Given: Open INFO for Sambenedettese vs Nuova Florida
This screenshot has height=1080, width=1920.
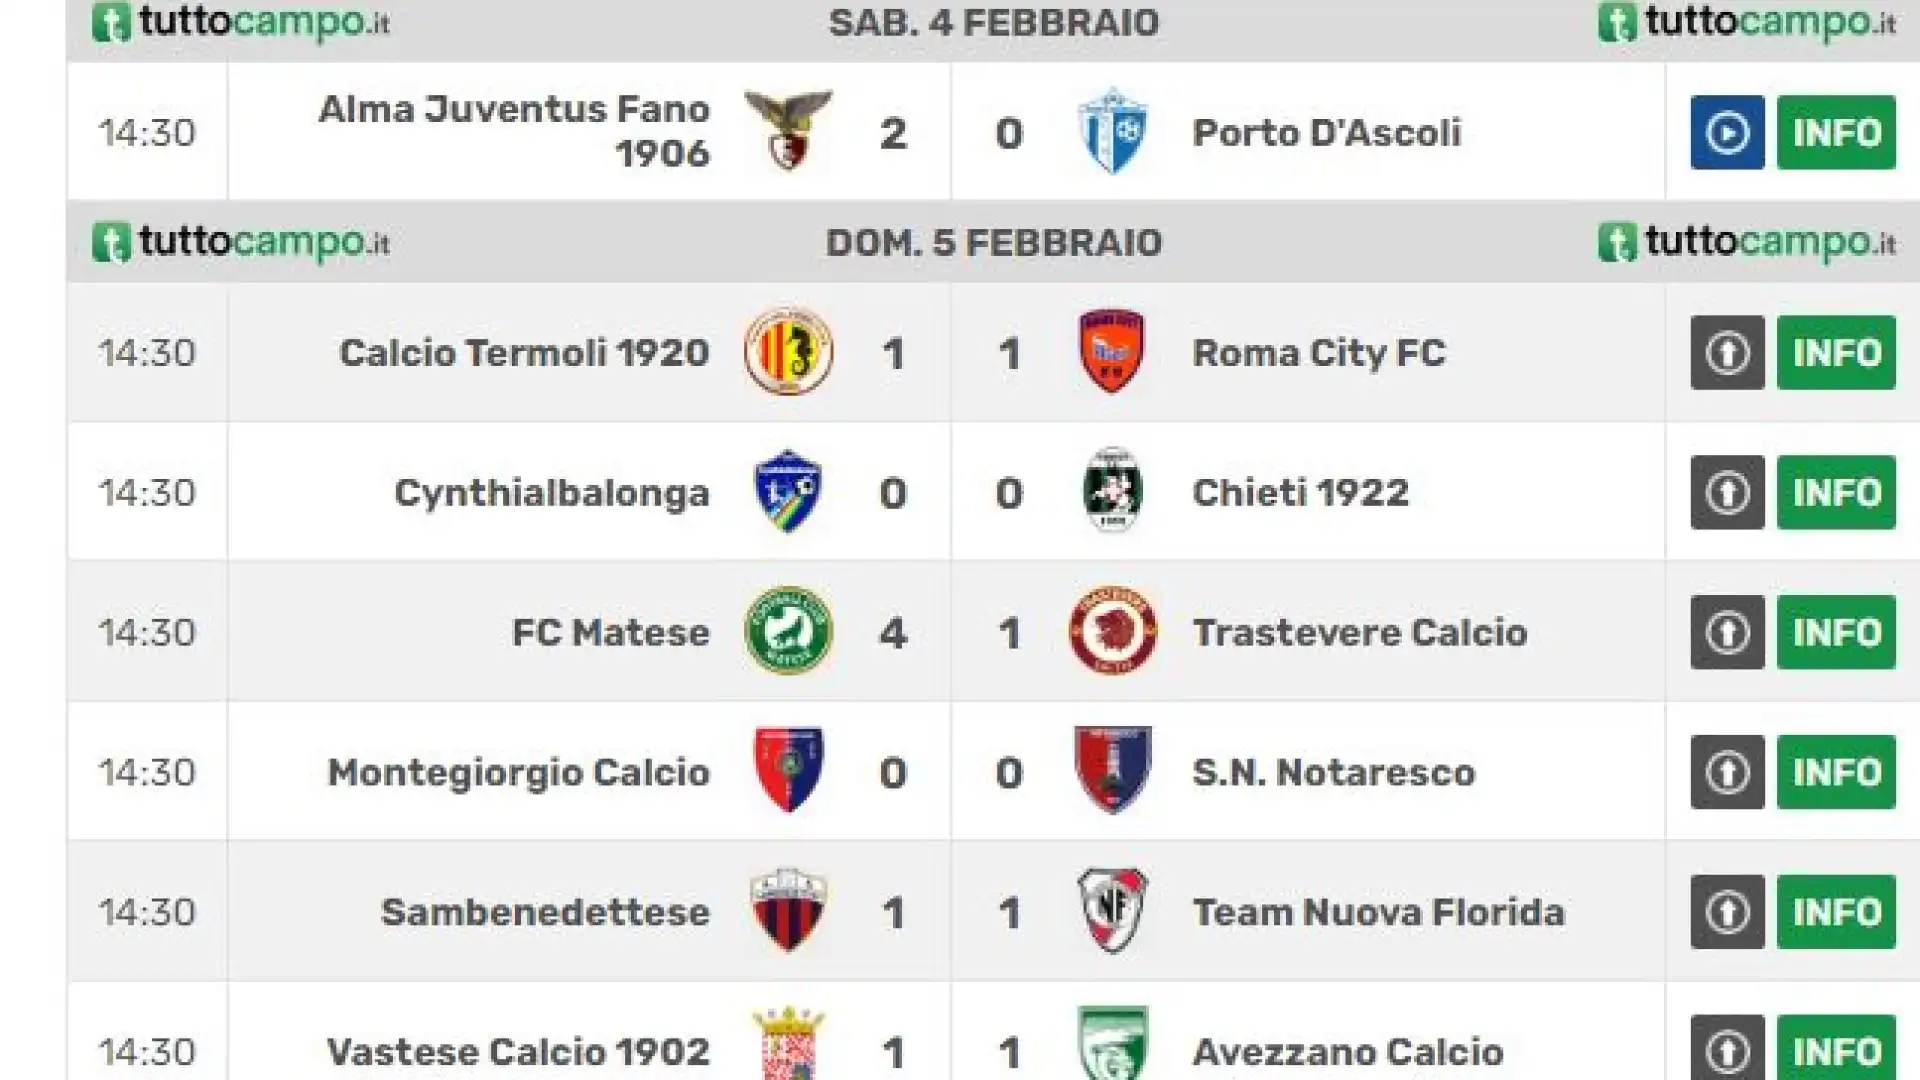Looking at the screenshot, I should (1836, 912).
